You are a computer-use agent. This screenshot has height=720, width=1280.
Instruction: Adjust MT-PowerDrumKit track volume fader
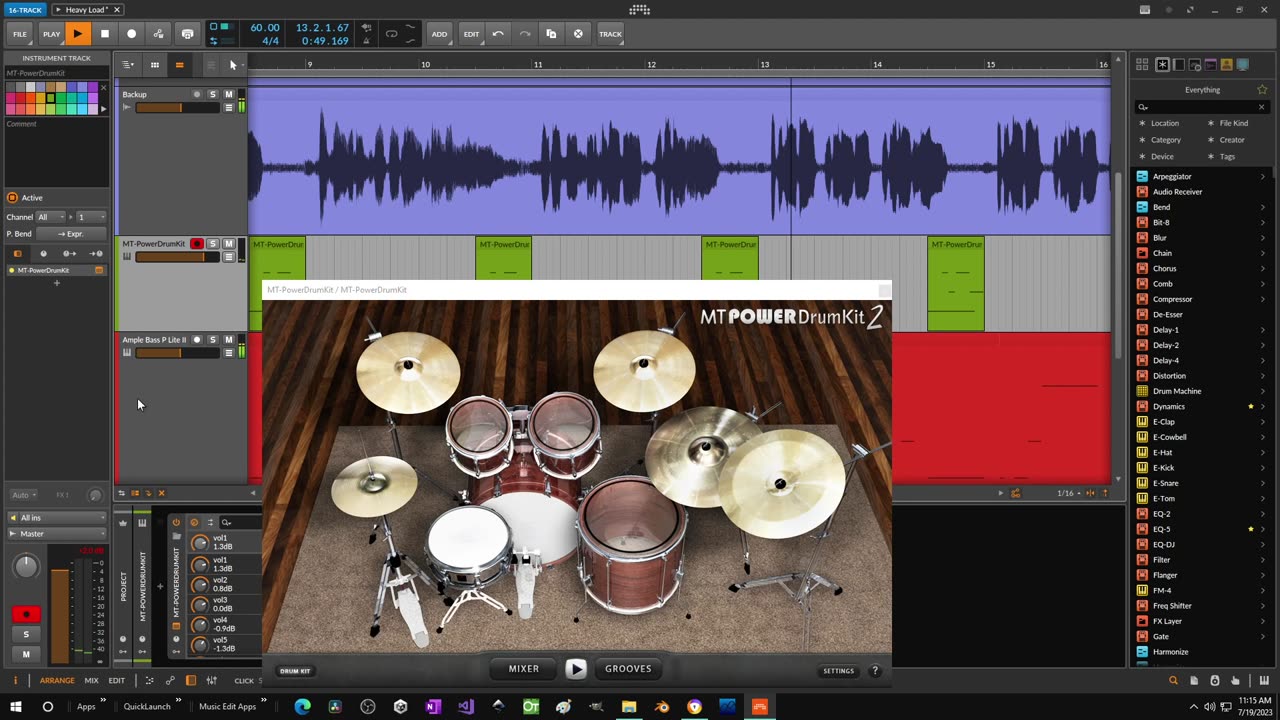pos(177,257)
